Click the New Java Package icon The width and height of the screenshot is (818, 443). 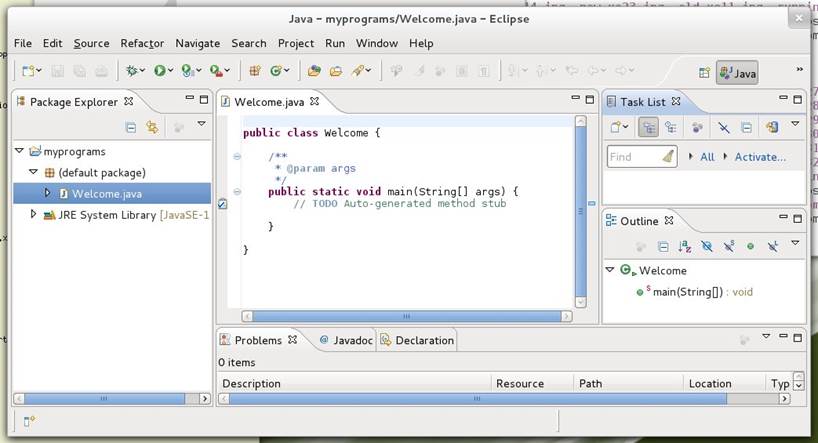(x=255, y=71)
